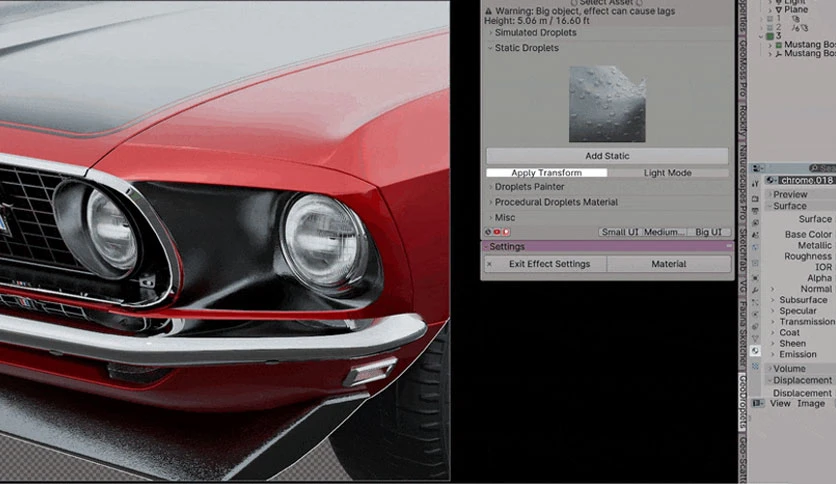Screen dimensions: 836x484
Task: Open the View menu in image editor
Action: tap(780, 404)
